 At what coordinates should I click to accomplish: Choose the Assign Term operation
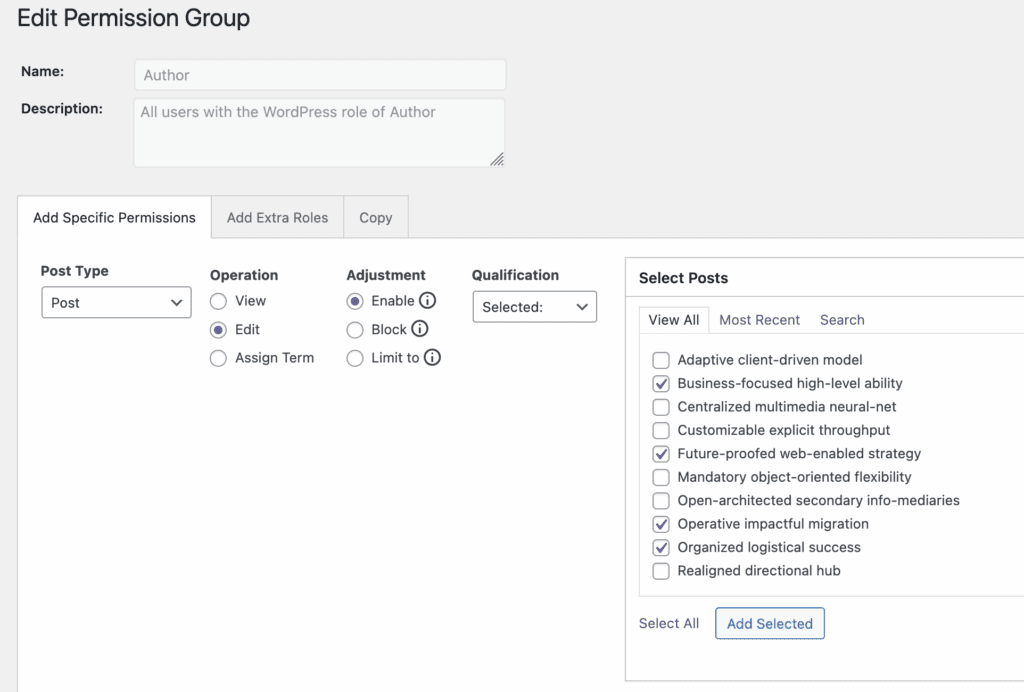coord(218,358)
